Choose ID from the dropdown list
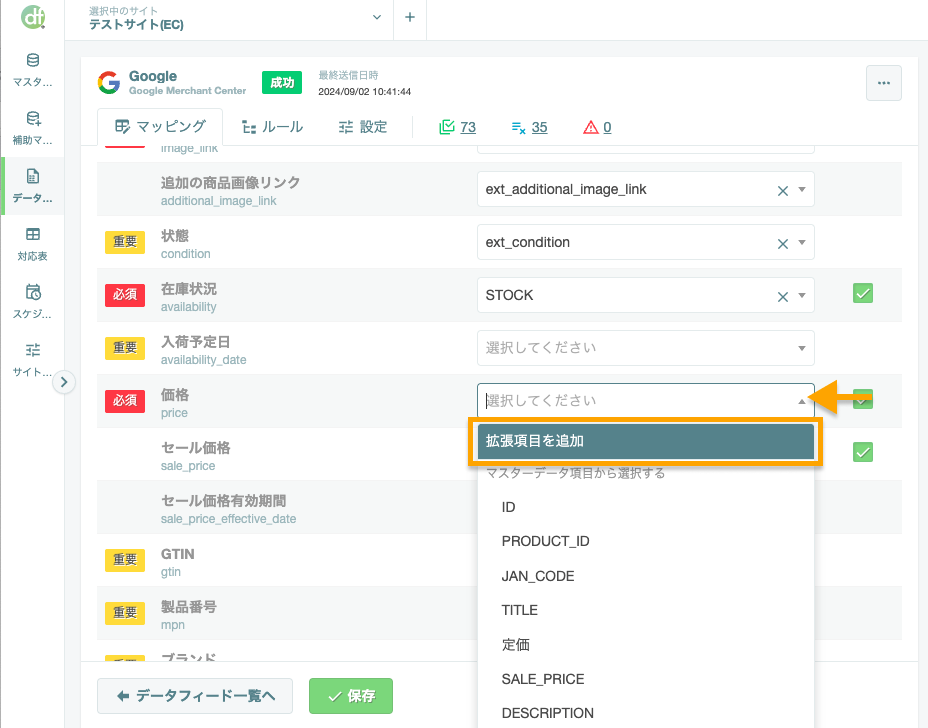 click(646, 507)
